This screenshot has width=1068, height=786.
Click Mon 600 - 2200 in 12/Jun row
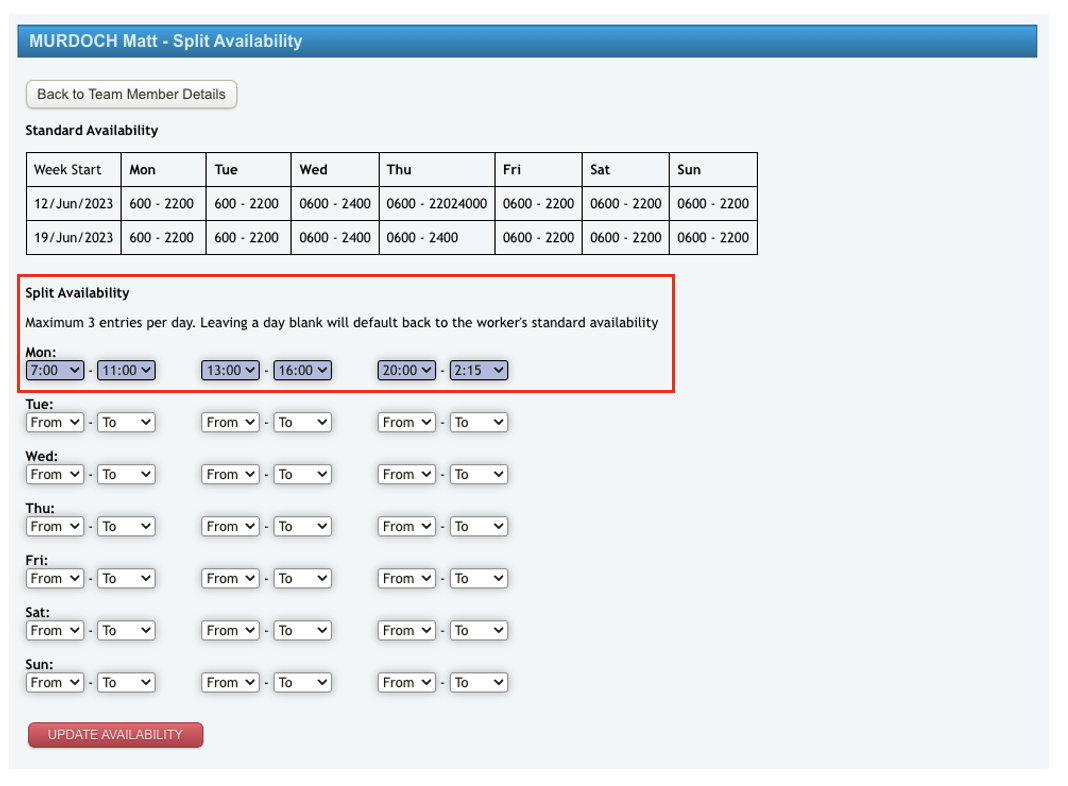(163, 204)
